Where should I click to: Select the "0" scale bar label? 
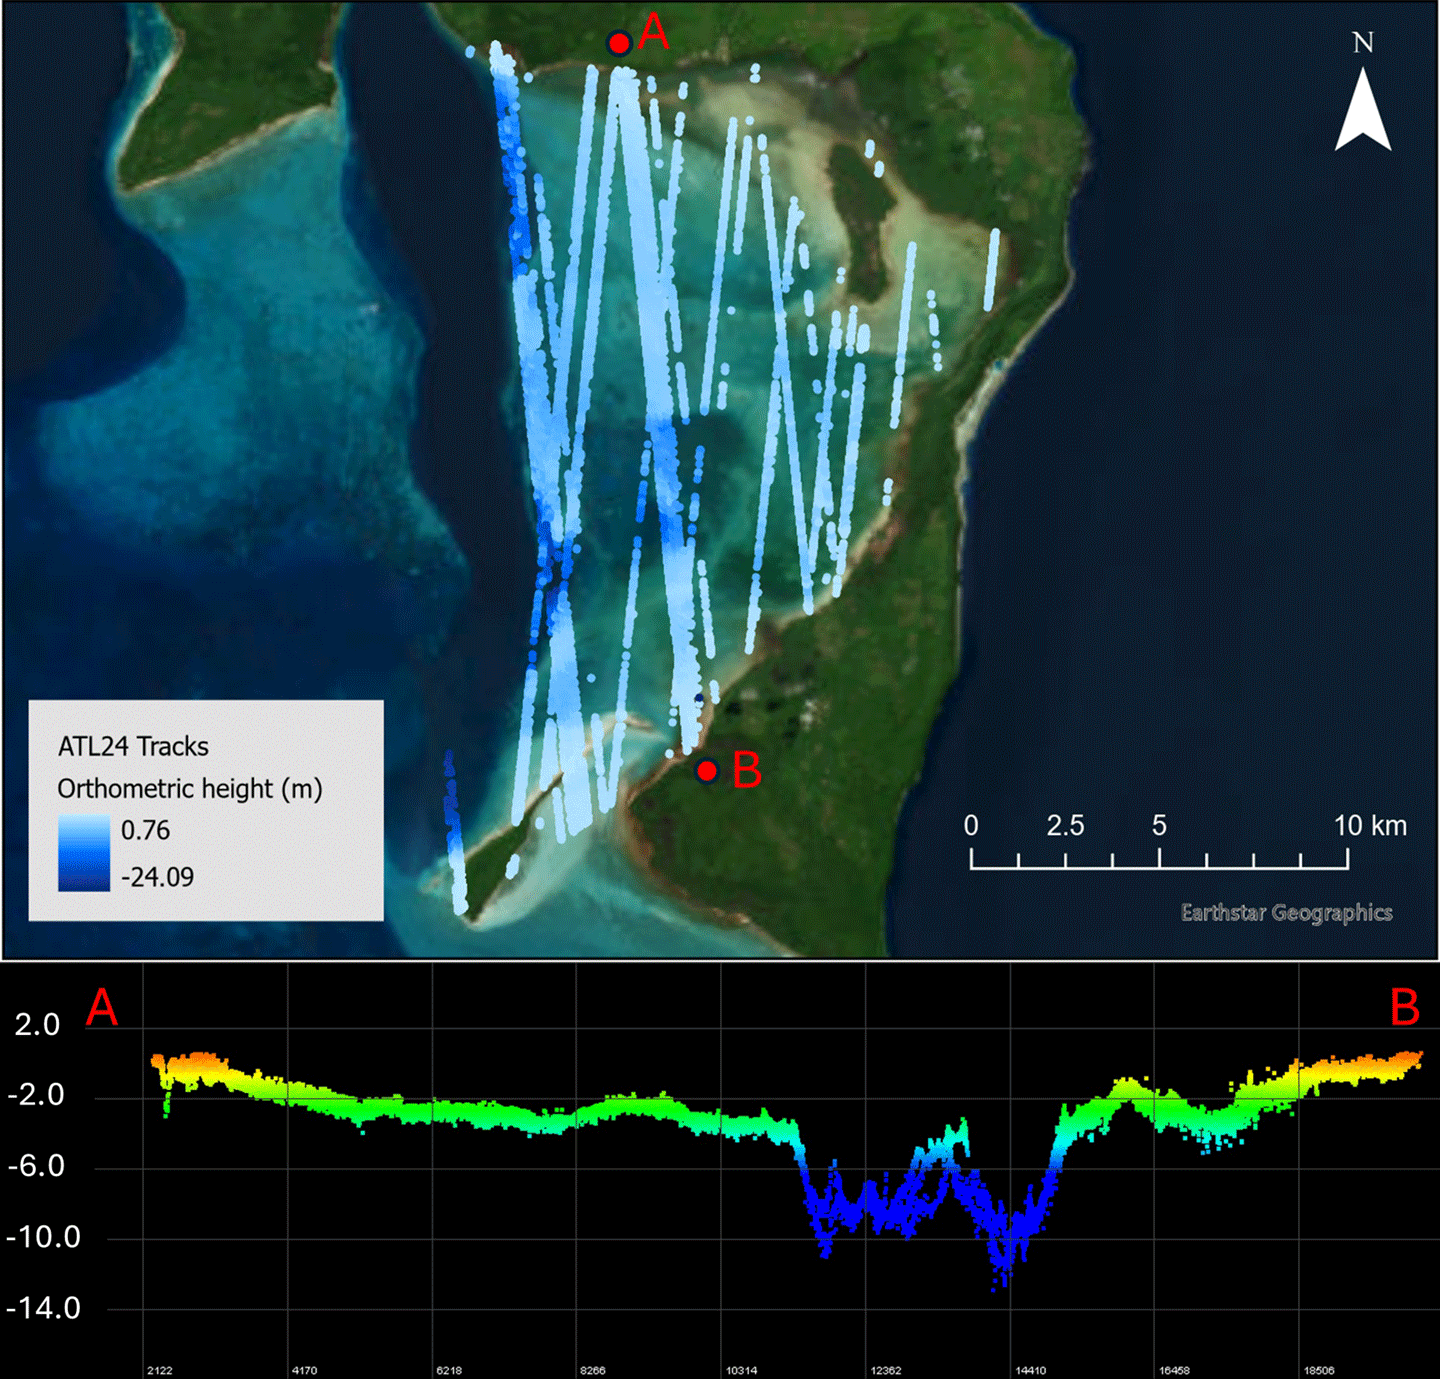click(971, 826)
